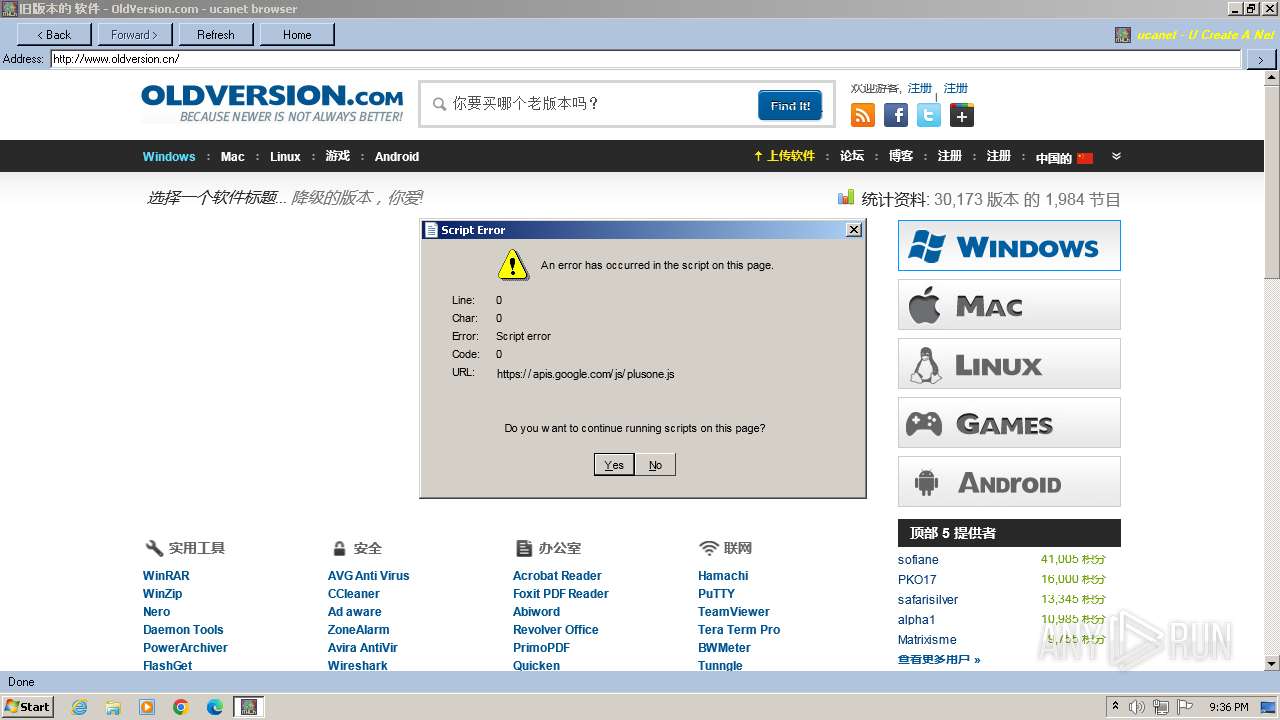Screen dimensions: 1280x720
Task: Click the search magnifier icon
Action: [439, 104]
